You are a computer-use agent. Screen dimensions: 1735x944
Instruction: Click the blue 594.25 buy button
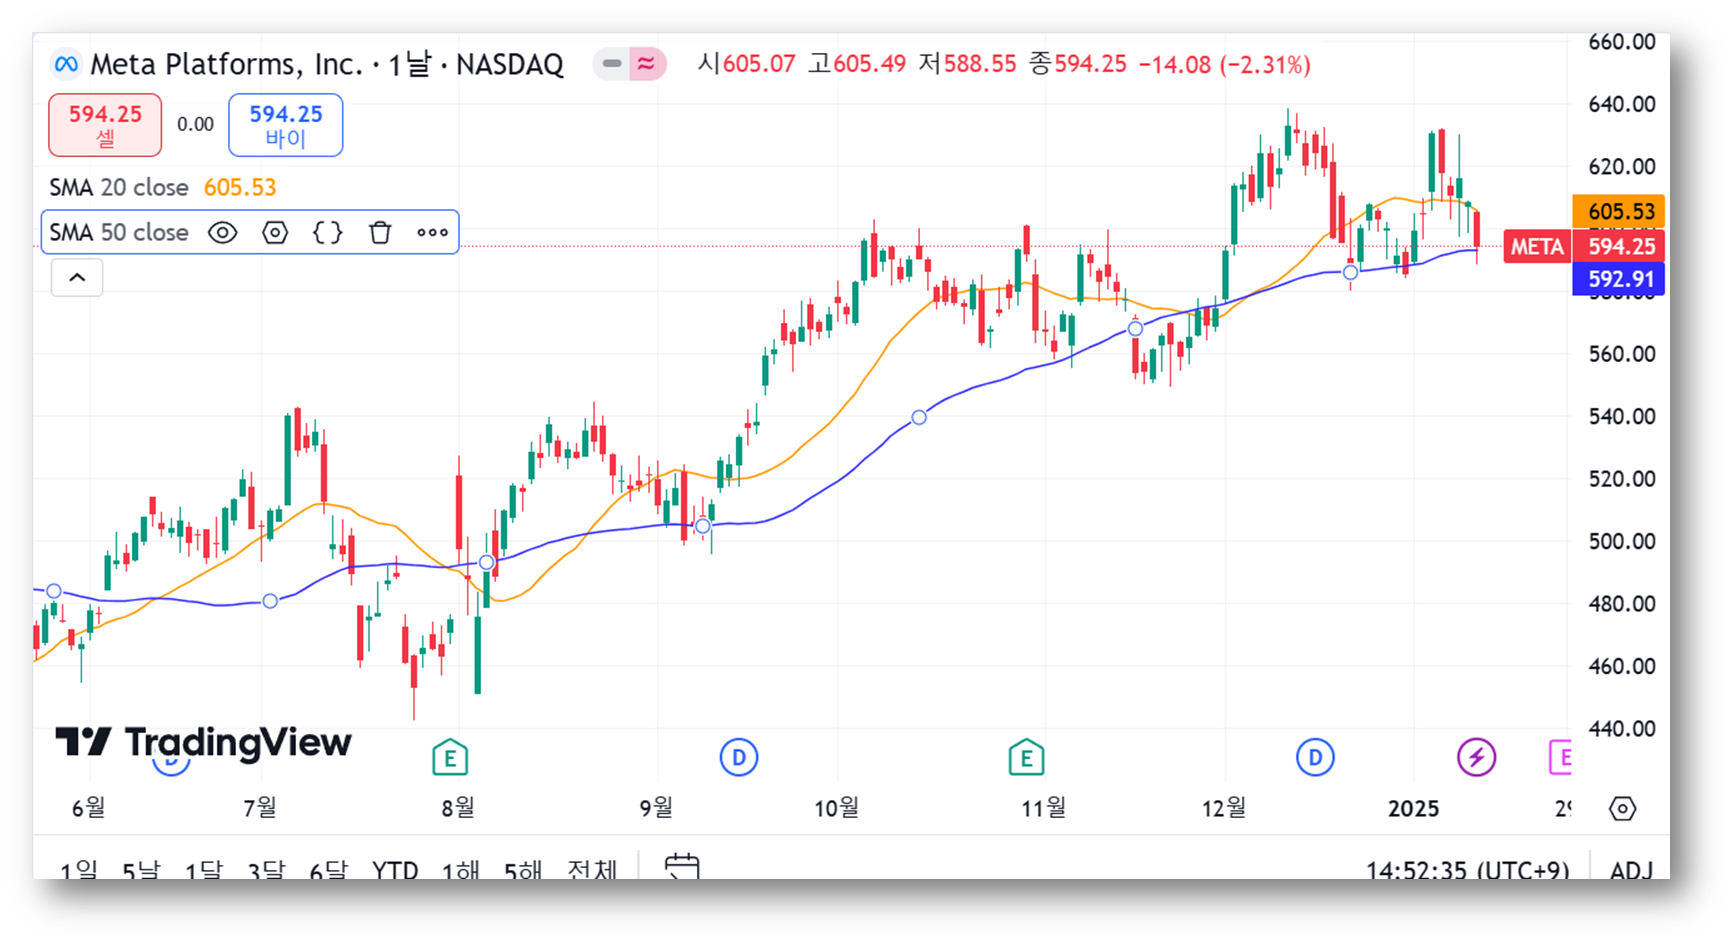point(286,125)
